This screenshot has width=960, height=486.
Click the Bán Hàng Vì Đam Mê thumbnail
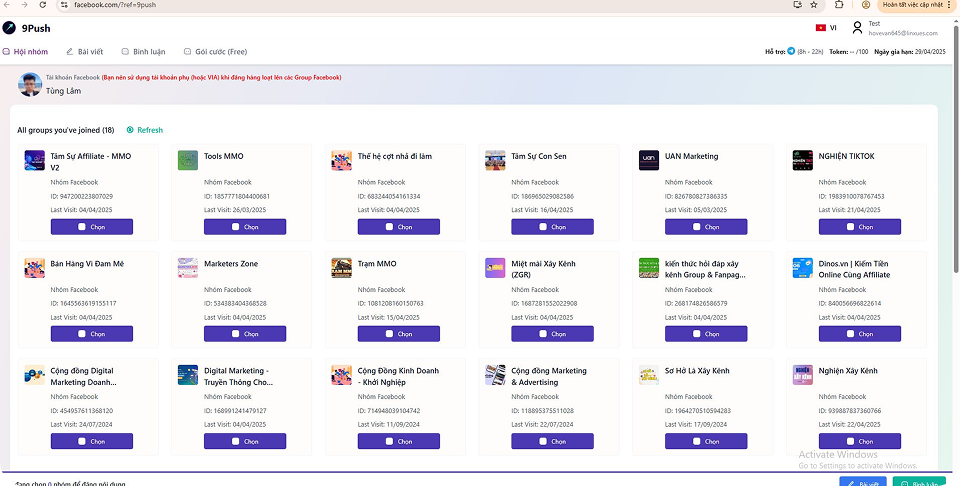(35, 268)
